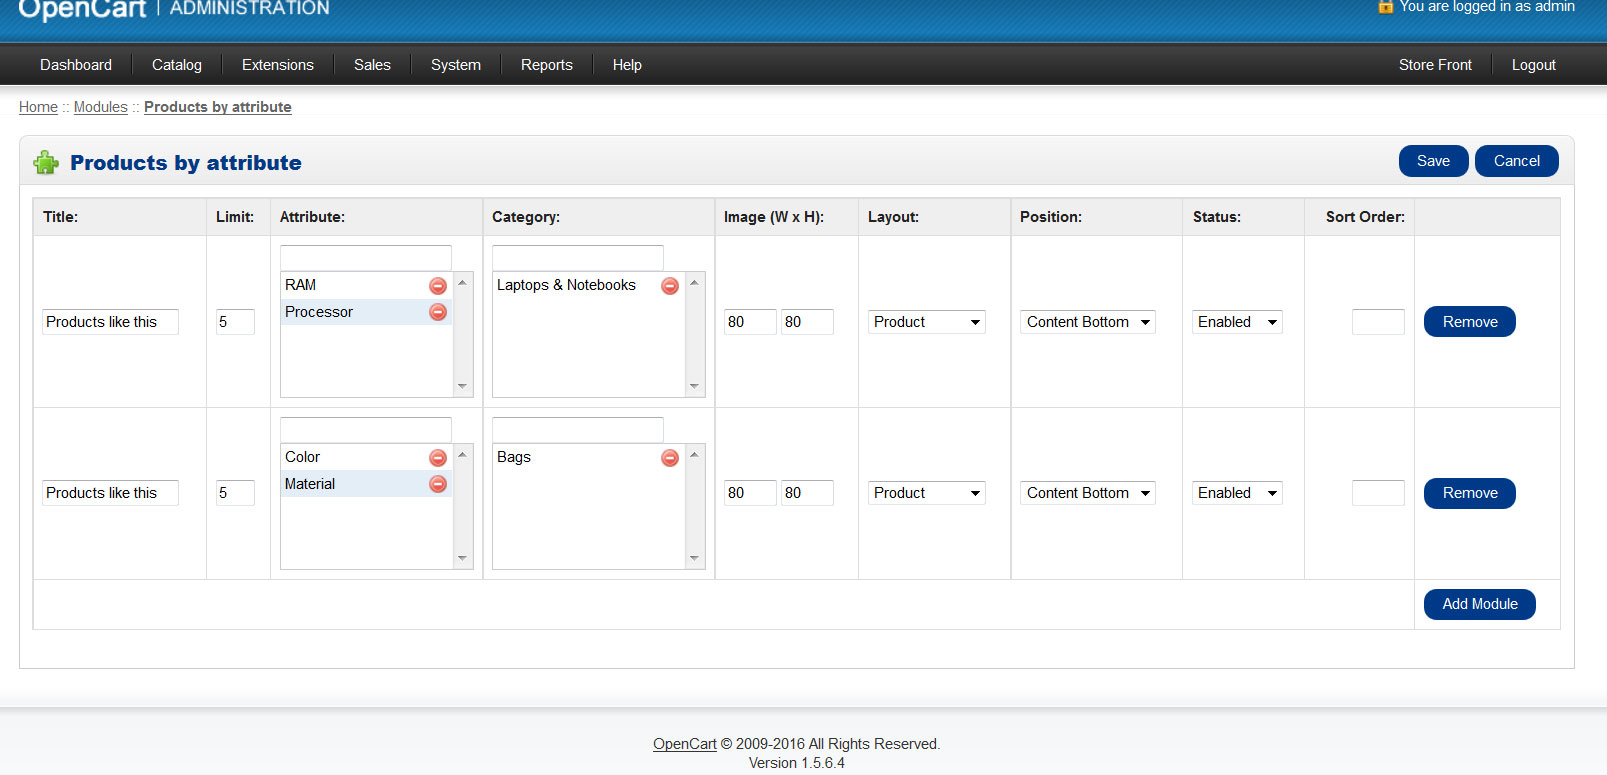Open the Extensions menu
Screen dimensions: 1607x775
278,65
